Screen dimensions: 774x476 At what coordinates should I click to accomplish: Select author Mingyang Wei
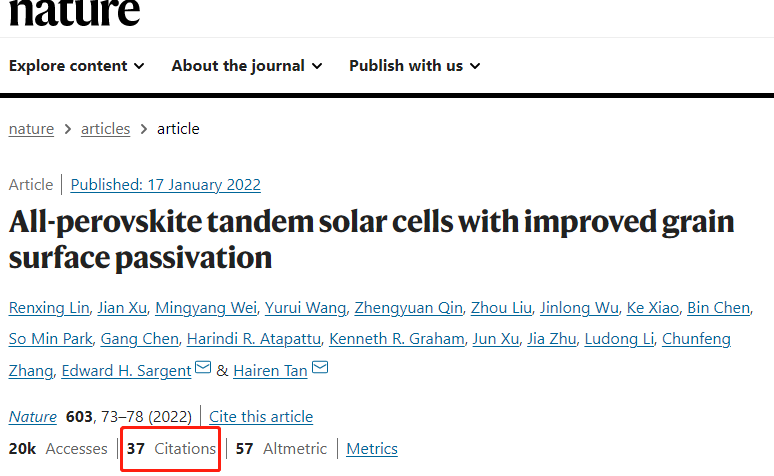pos(206,308)
